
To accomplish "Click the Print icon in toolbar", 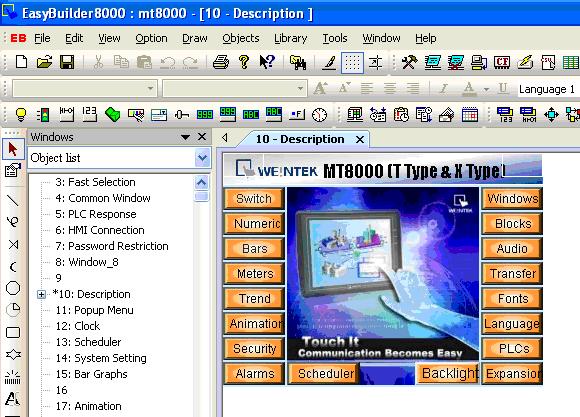I will click(221, 62).
